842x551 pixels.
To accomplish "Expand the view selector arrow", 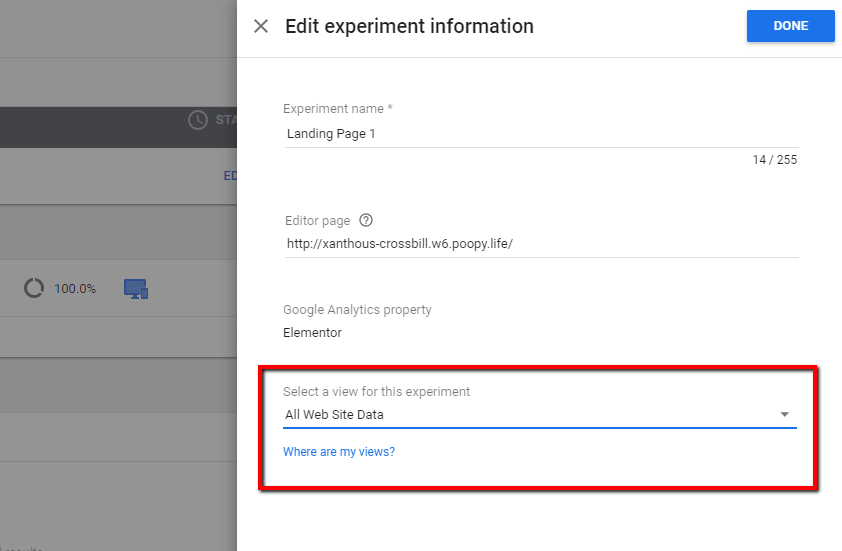I will (785, 414).
